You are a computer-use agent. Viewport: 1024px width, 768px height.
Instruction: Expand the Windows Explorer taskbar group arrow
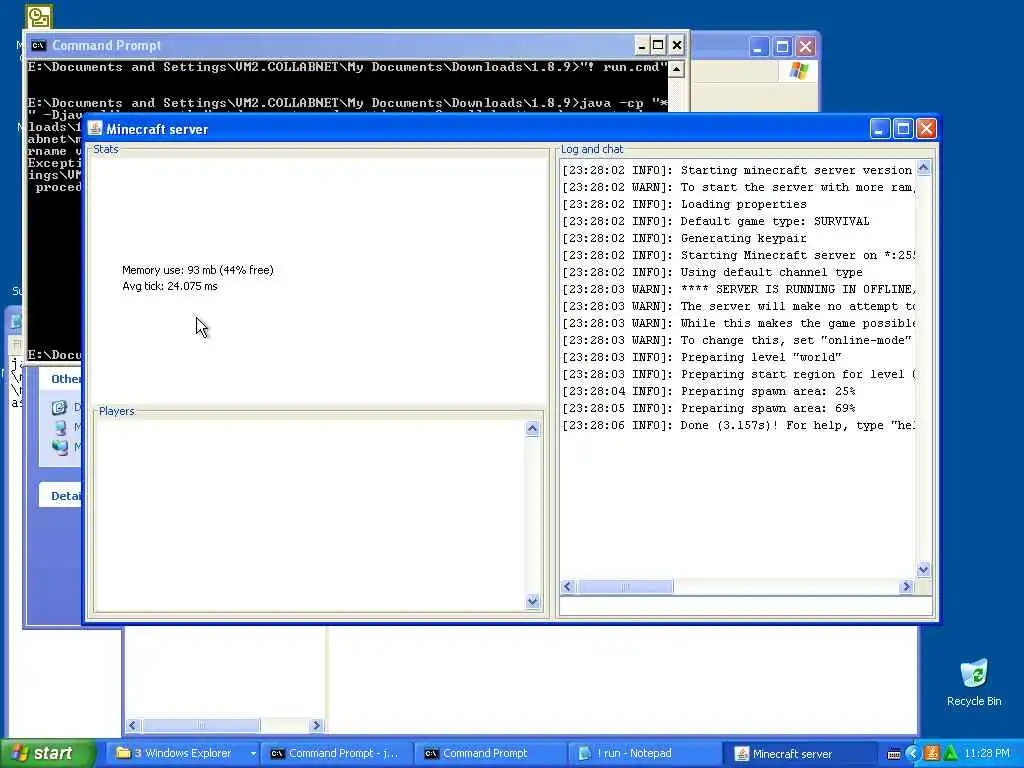point(253,754)
